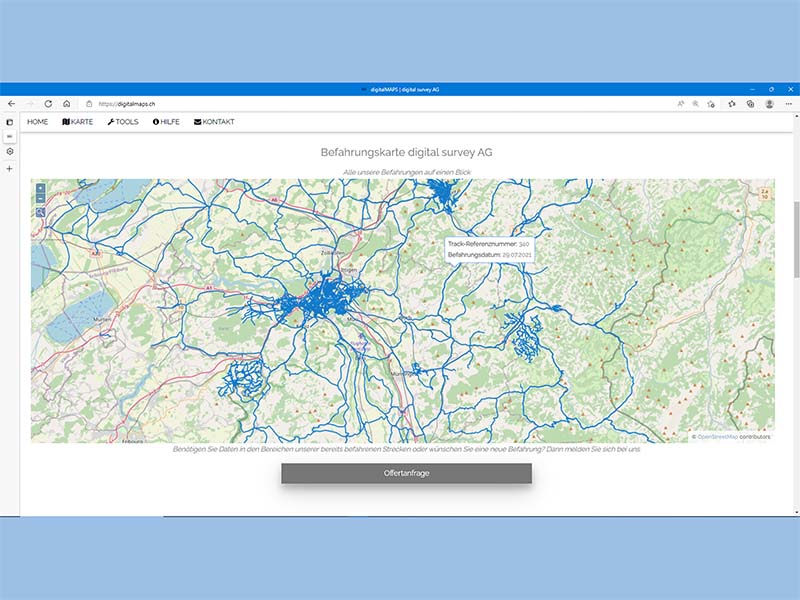The width and height of the screenshot is (800, 600).
Task: Open the read aloud option
Action: click(x=680, y=103)
